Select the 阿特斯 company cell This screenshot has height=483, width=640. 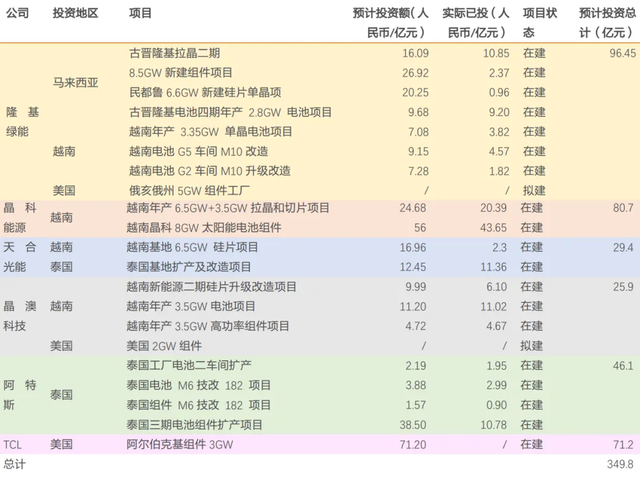click(x=20, y=395)
